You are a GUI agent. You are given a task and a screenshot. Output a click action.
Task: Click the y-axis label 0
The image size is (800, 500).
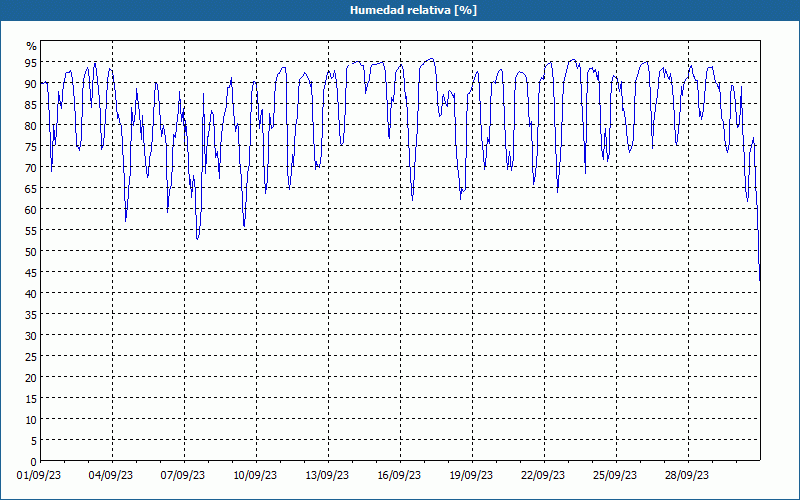click(34, 462)
